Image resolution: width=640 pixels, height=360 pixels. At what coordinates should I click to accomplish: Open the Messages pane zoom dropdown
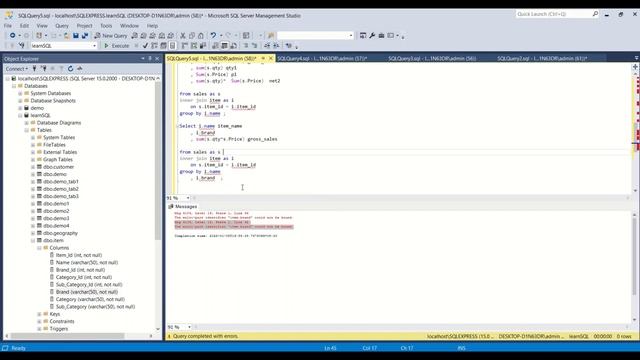tap(189, 327)
